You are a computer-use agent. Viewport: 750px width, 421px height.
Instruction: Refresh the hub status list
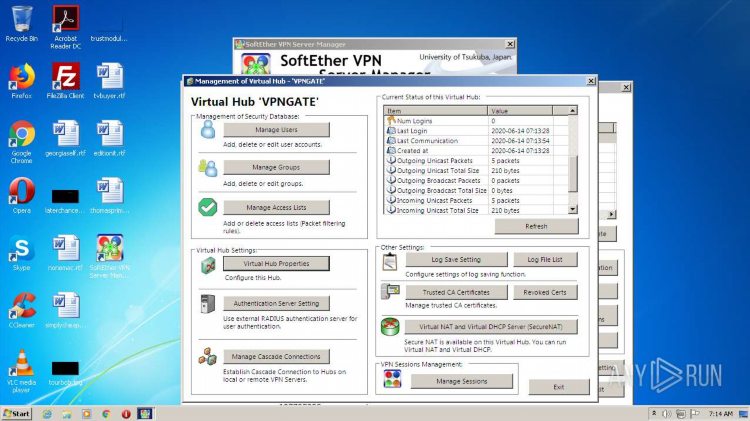pos(536,226)
